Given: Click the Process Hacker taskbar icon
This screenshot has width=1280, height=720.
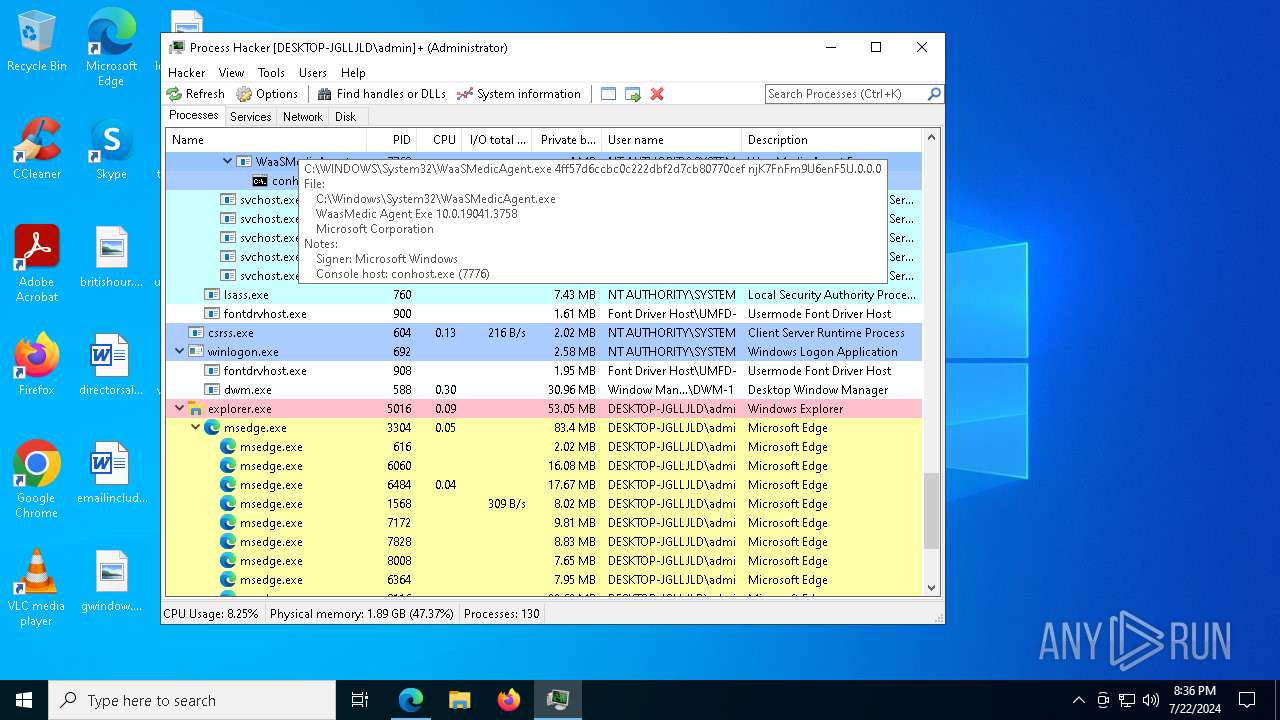Looking at the screenshot, I should click(x=558, y=700).
